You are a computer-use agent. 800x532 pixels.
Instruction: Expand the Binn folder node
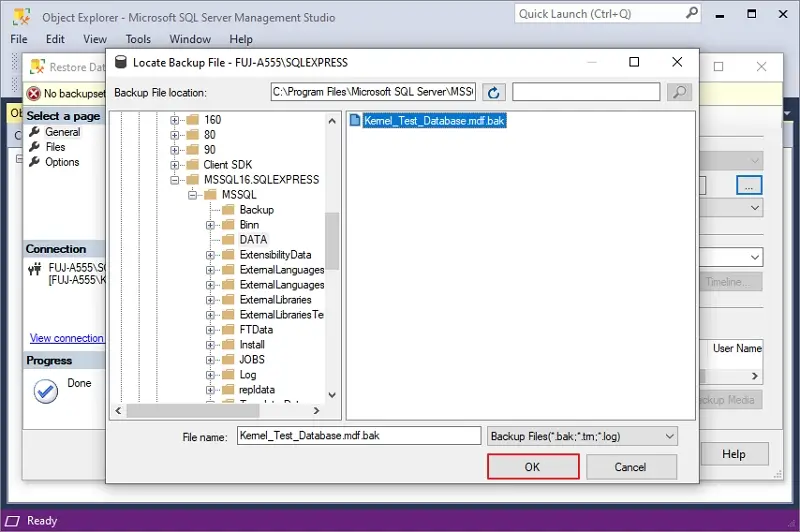[210, 225]
